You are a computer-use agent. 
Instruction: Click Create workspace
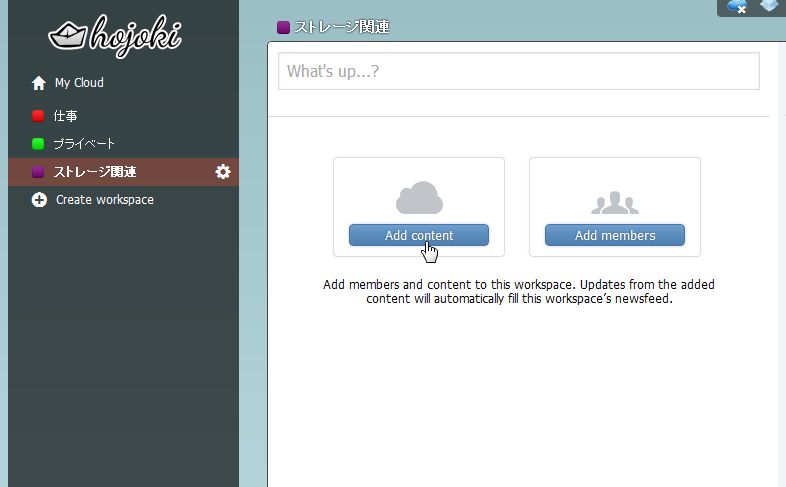(105, 200)
